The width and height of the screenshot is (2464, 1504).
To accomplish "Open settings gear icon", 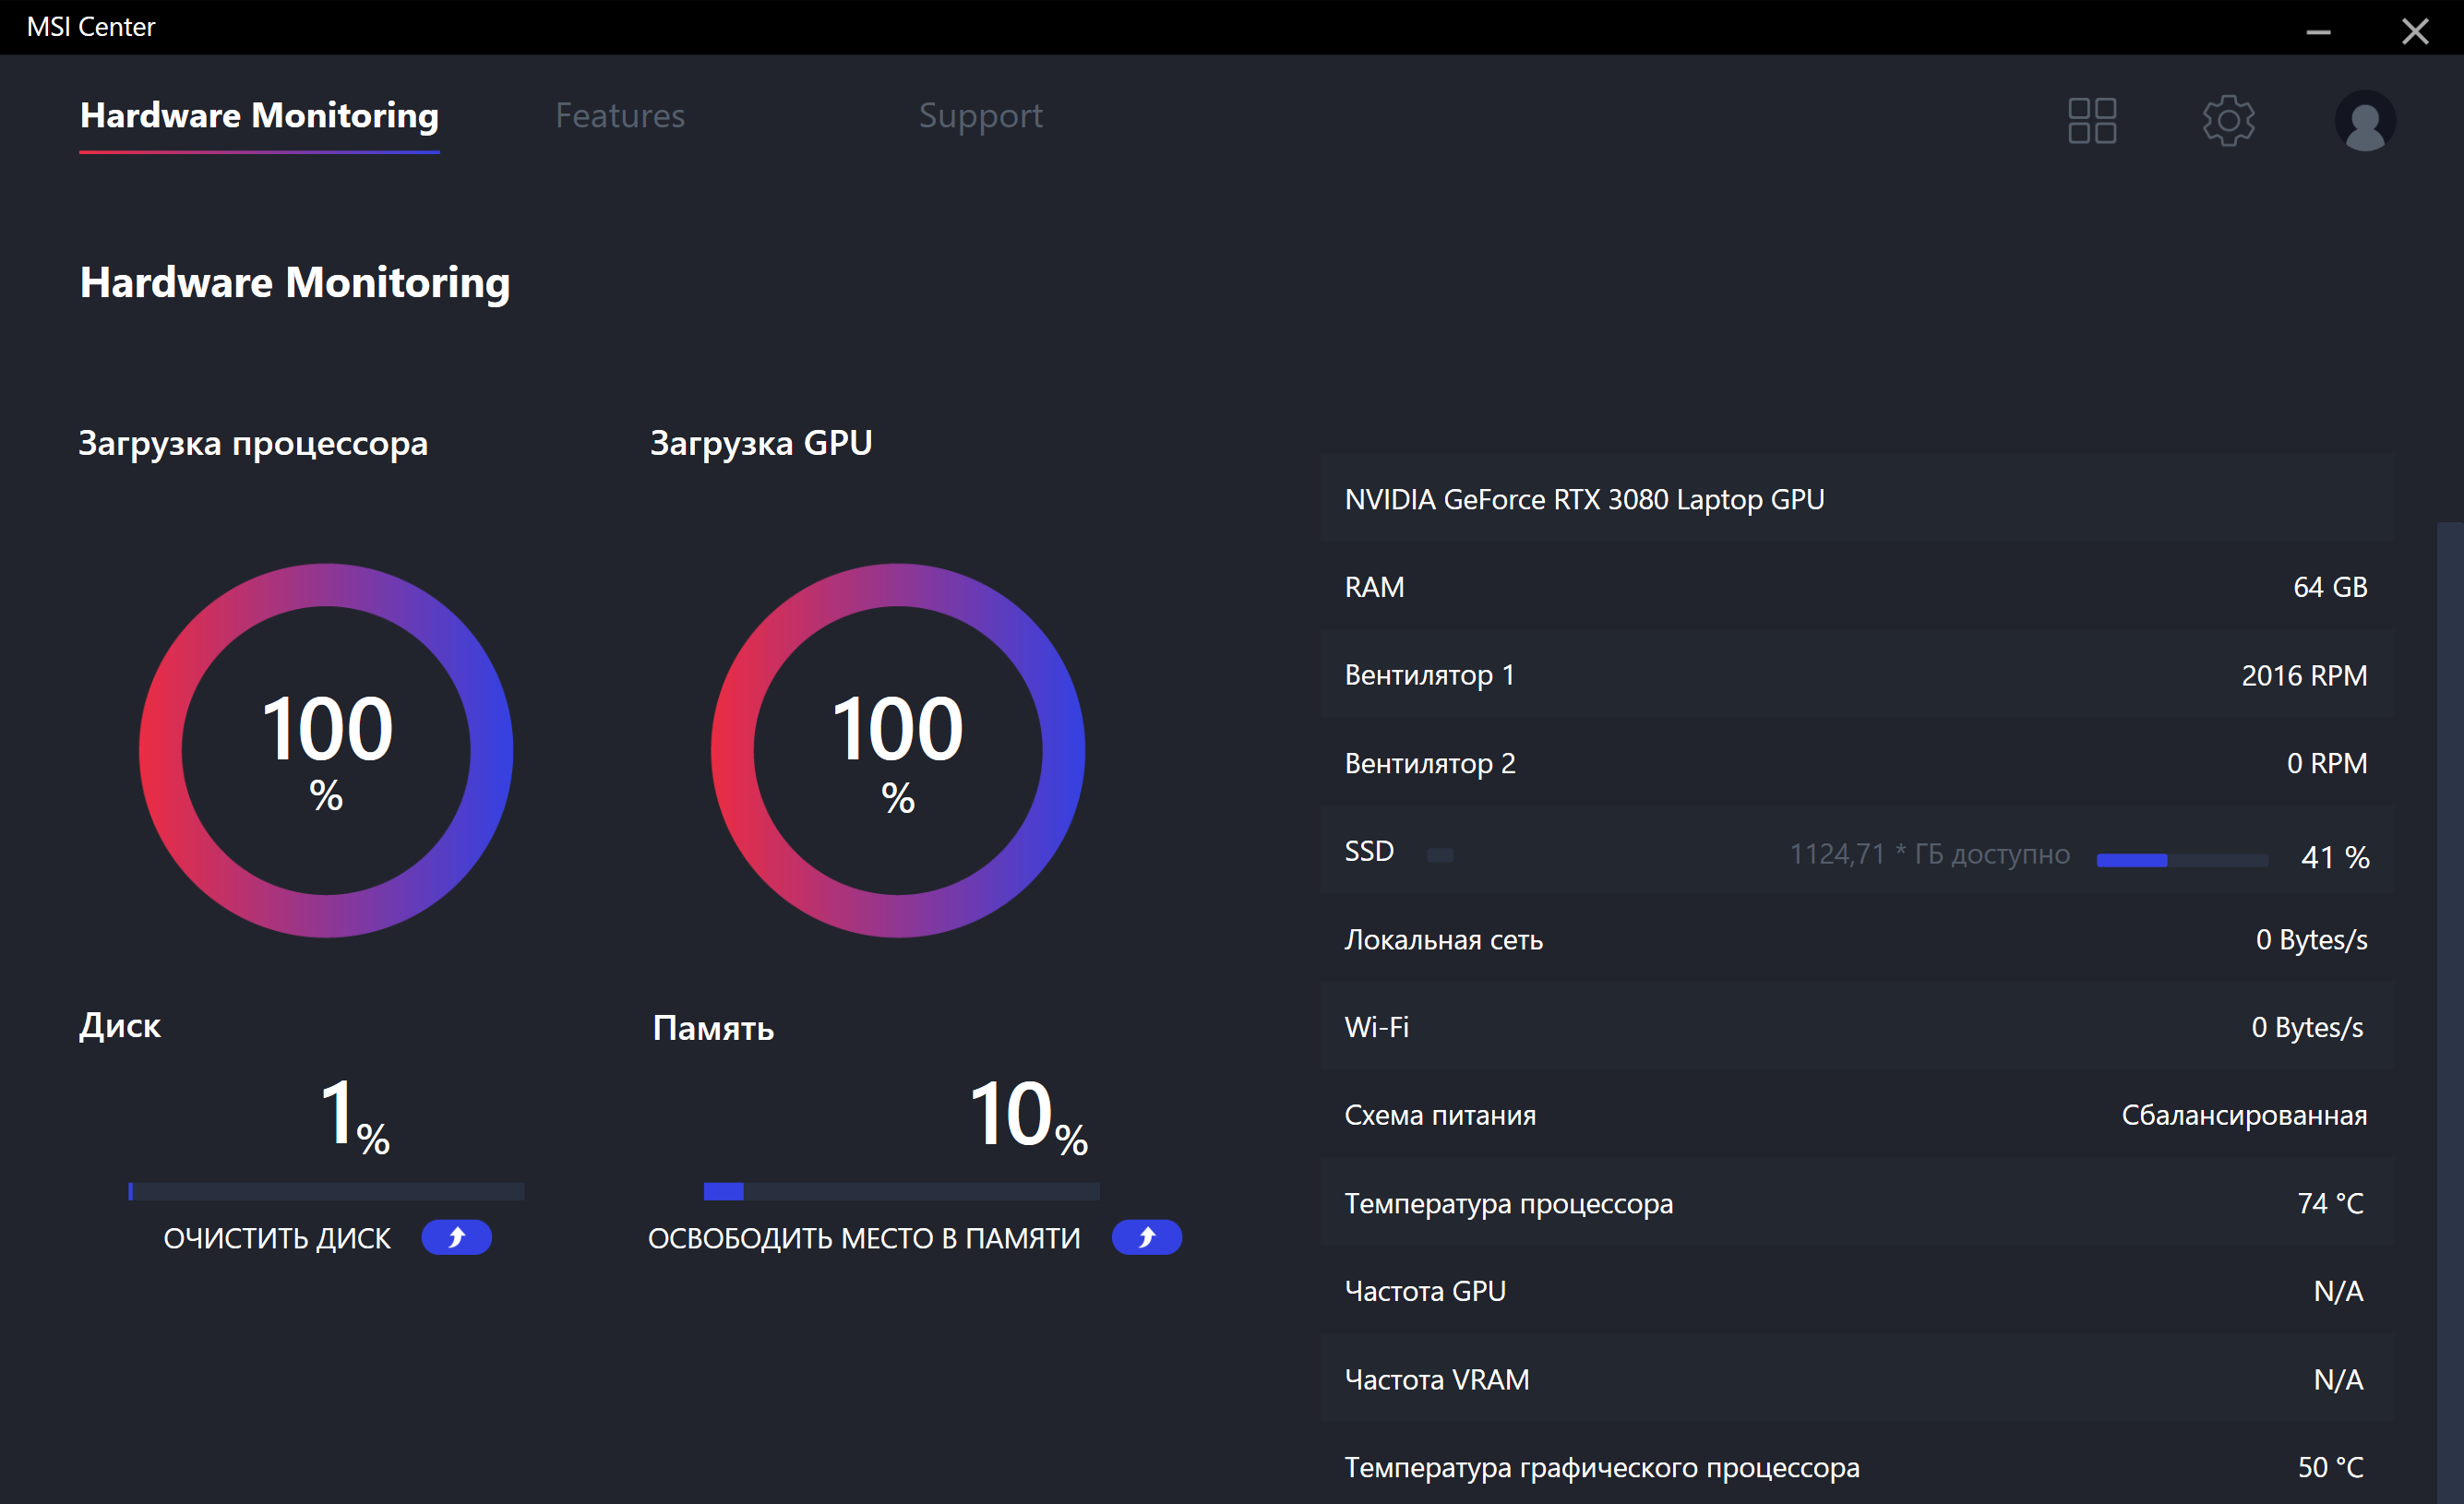I will [x=2228, y=121].
